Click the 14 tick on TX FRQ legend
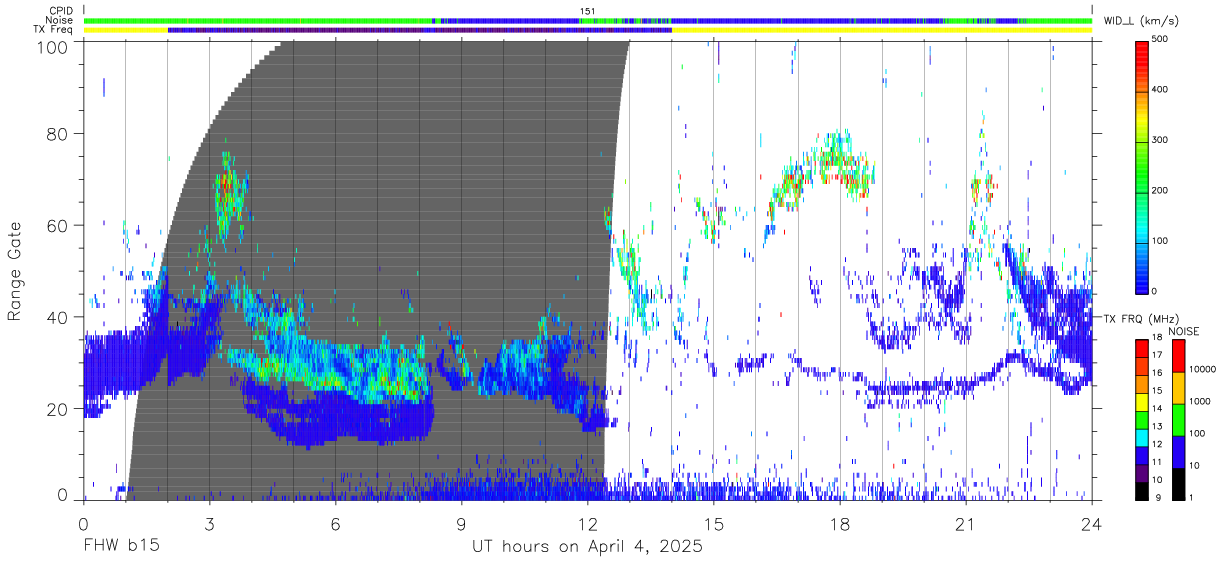This screenshot has height=567, width=1228. (x=1158, y=410)
